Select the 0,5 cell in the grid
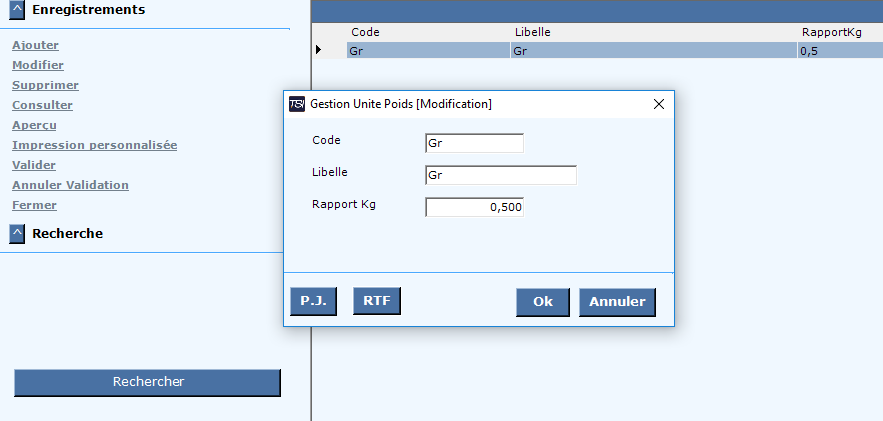The width and height of the screenshot is (883, 421). [x=840, y=51]
